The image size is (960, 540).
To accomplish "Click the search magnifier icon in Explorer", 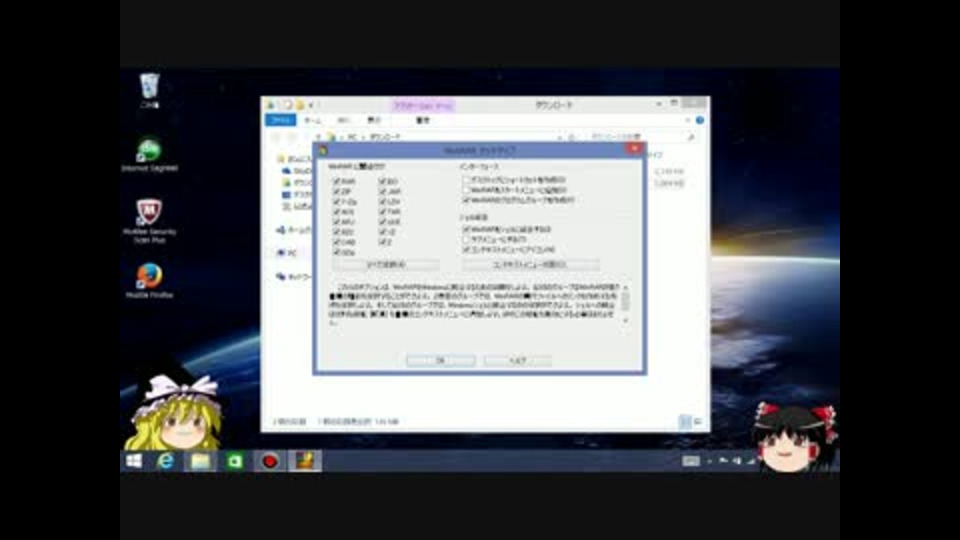I will pos(691,137).
